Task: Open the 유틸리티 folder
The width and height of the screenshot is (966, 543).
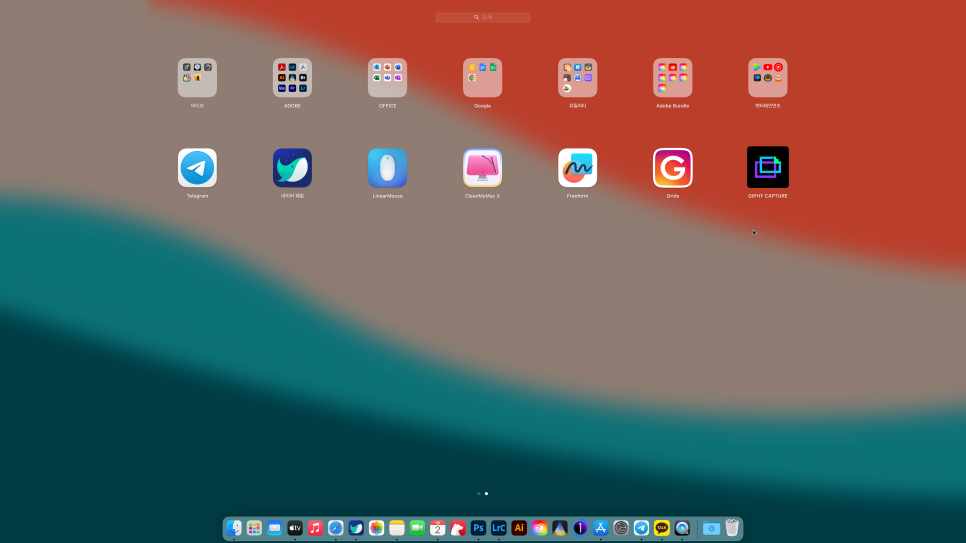Action: (577, 78)
